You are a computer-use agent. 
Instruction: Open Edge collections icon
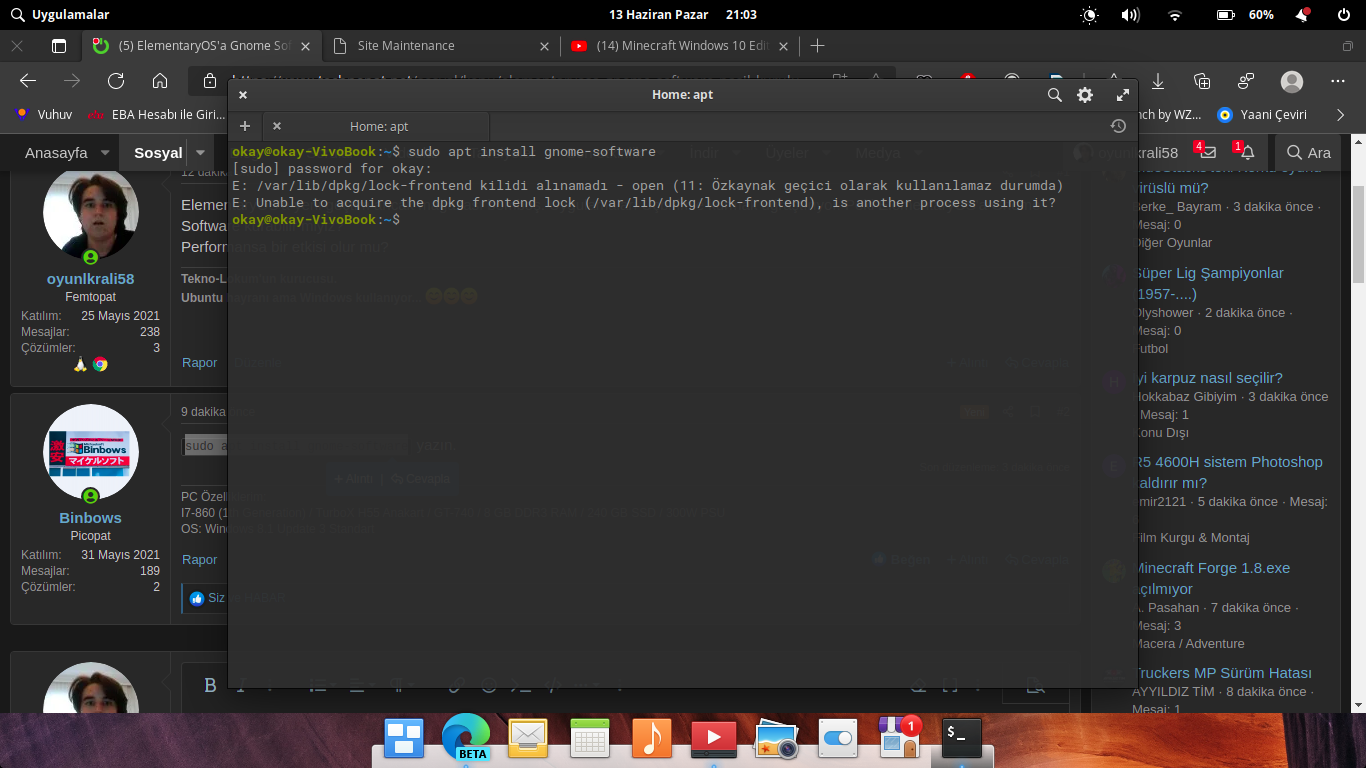[1202, 81]
